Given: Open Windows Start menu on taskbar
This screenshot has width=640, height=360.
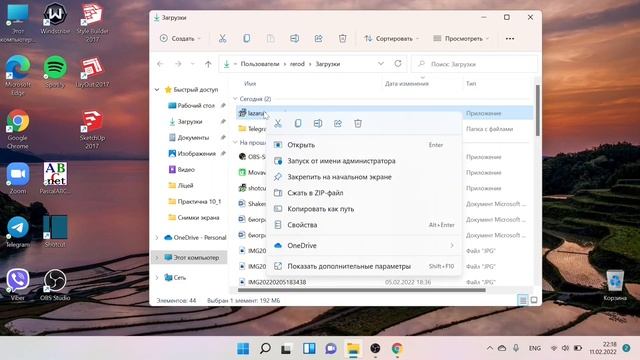Looking at the screenshot, I should 243,349.
